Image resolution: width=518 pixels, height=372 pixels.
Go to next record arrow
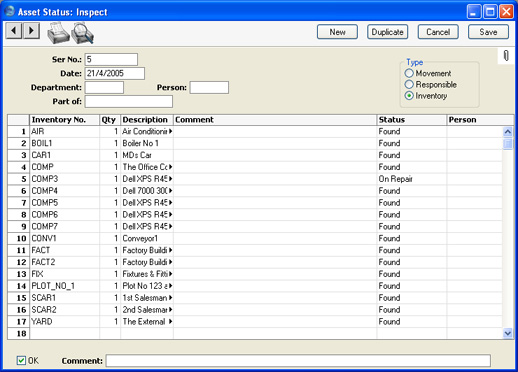[x=31, y=31]
